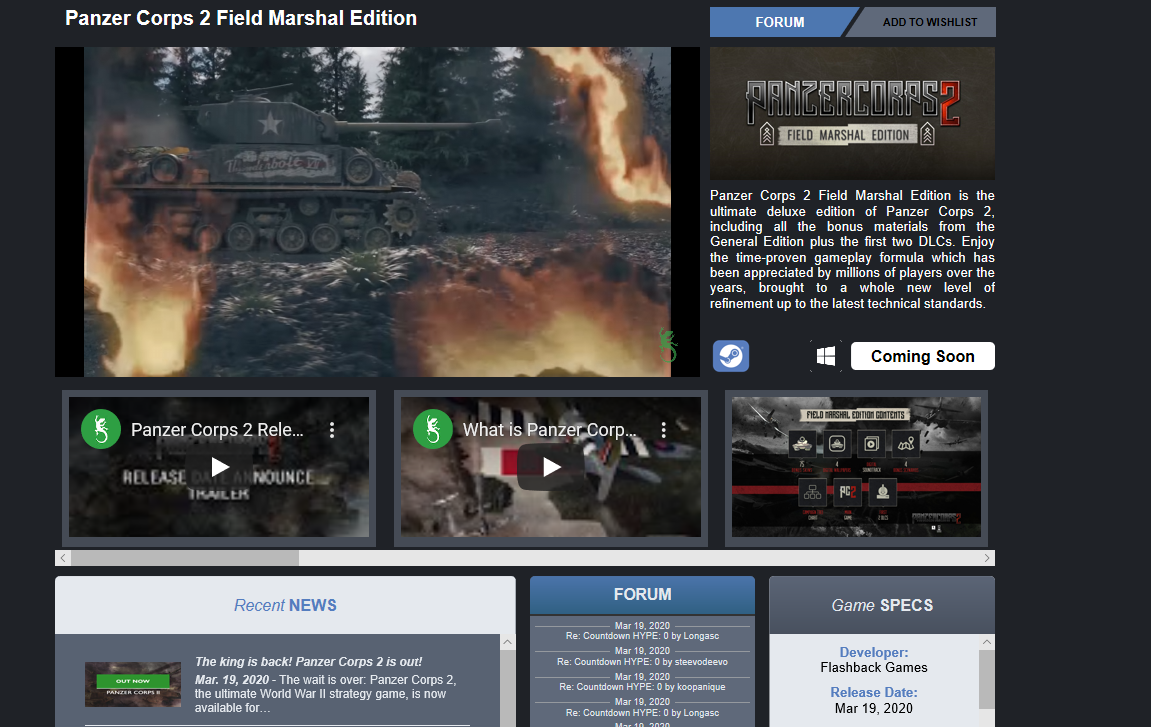Click the media gallery horizontal scrollbar thumb
The height and width of the screenshot is (727, 1151).
[184, 558]
